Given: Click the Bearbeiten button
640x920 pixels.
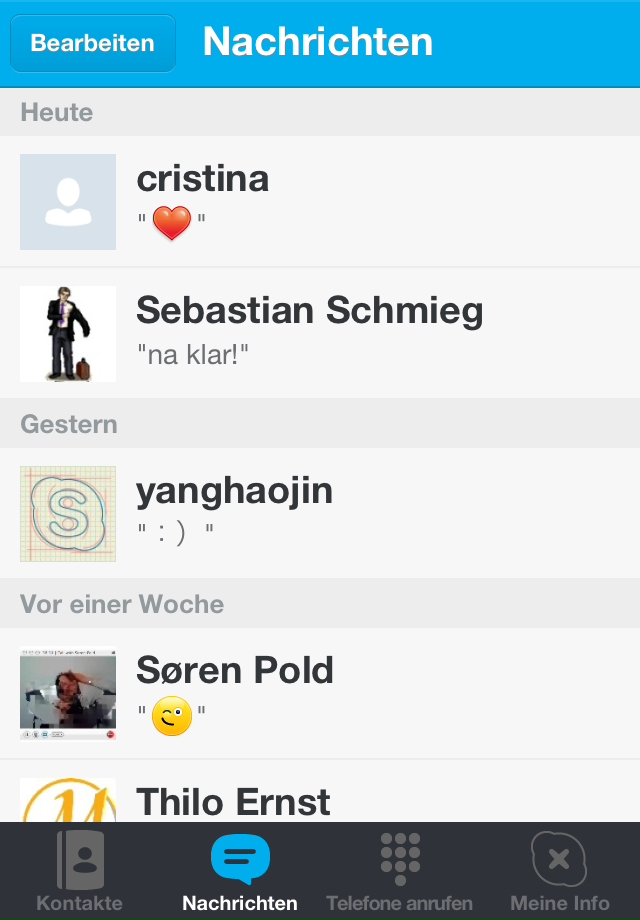Looking at the screenshot, I should 93,43.
